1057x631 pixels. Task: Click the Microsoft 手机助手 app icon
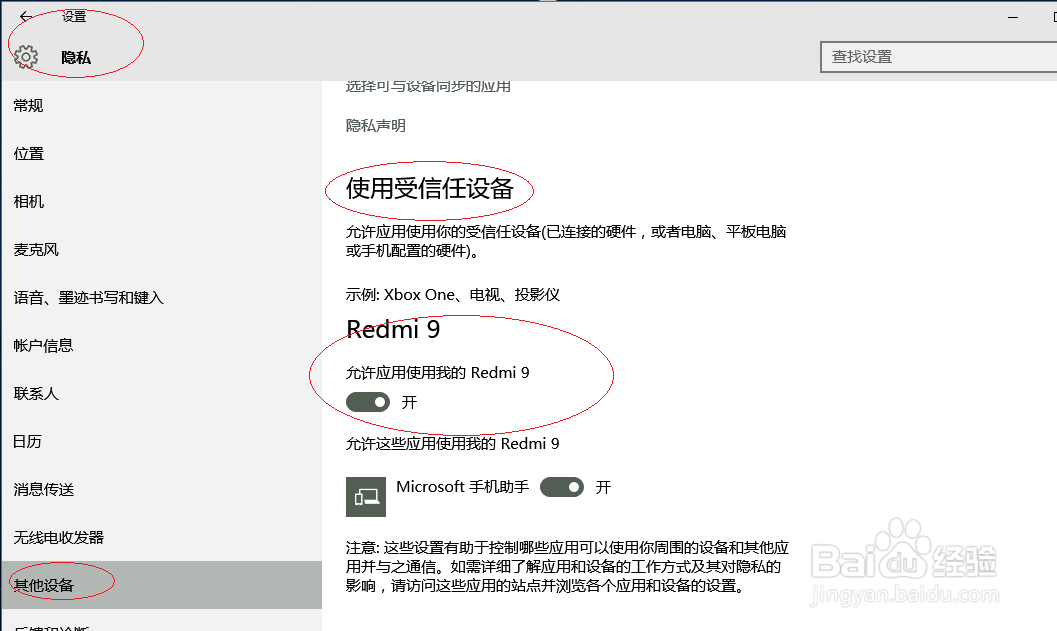pyautogui.click(x=366, y=497)
